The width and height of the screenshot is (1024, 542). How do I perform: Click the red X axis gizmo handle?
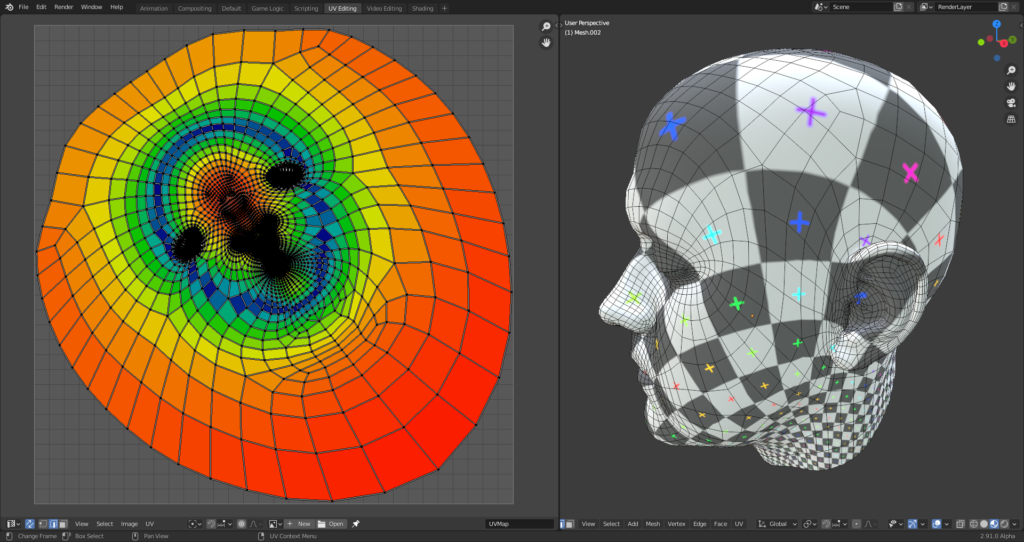pyautogui.click(x=1004, y=43)
